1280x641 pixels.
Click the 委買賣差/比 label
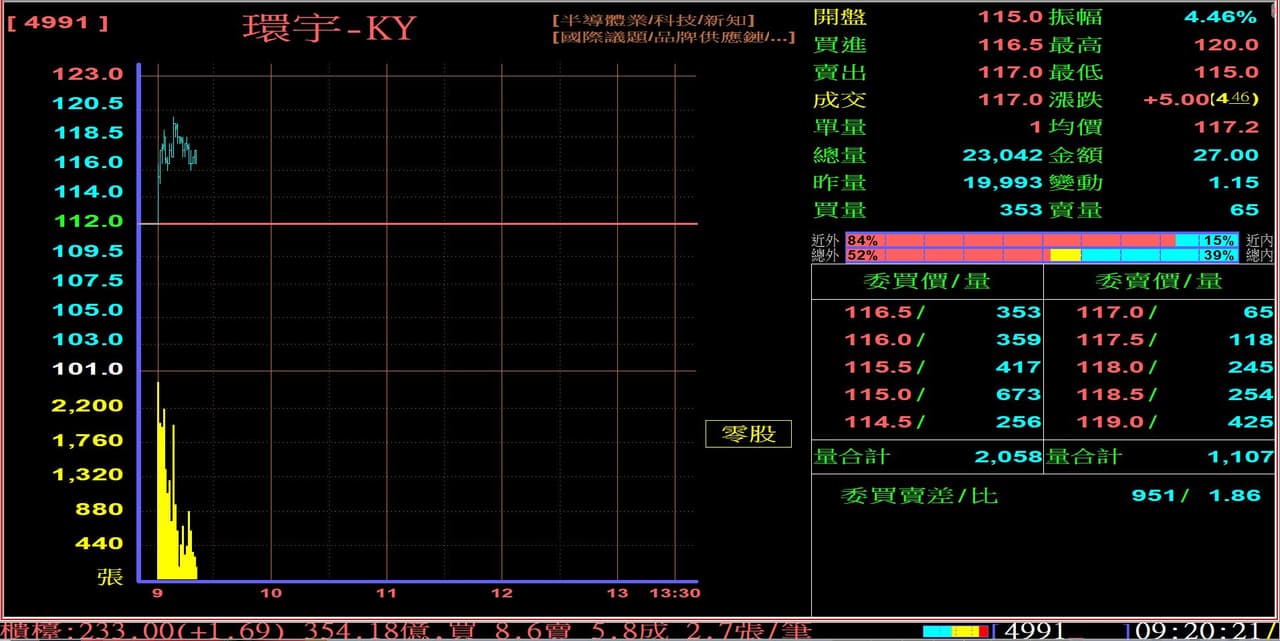pyautogui.click(x=919, y=495)
